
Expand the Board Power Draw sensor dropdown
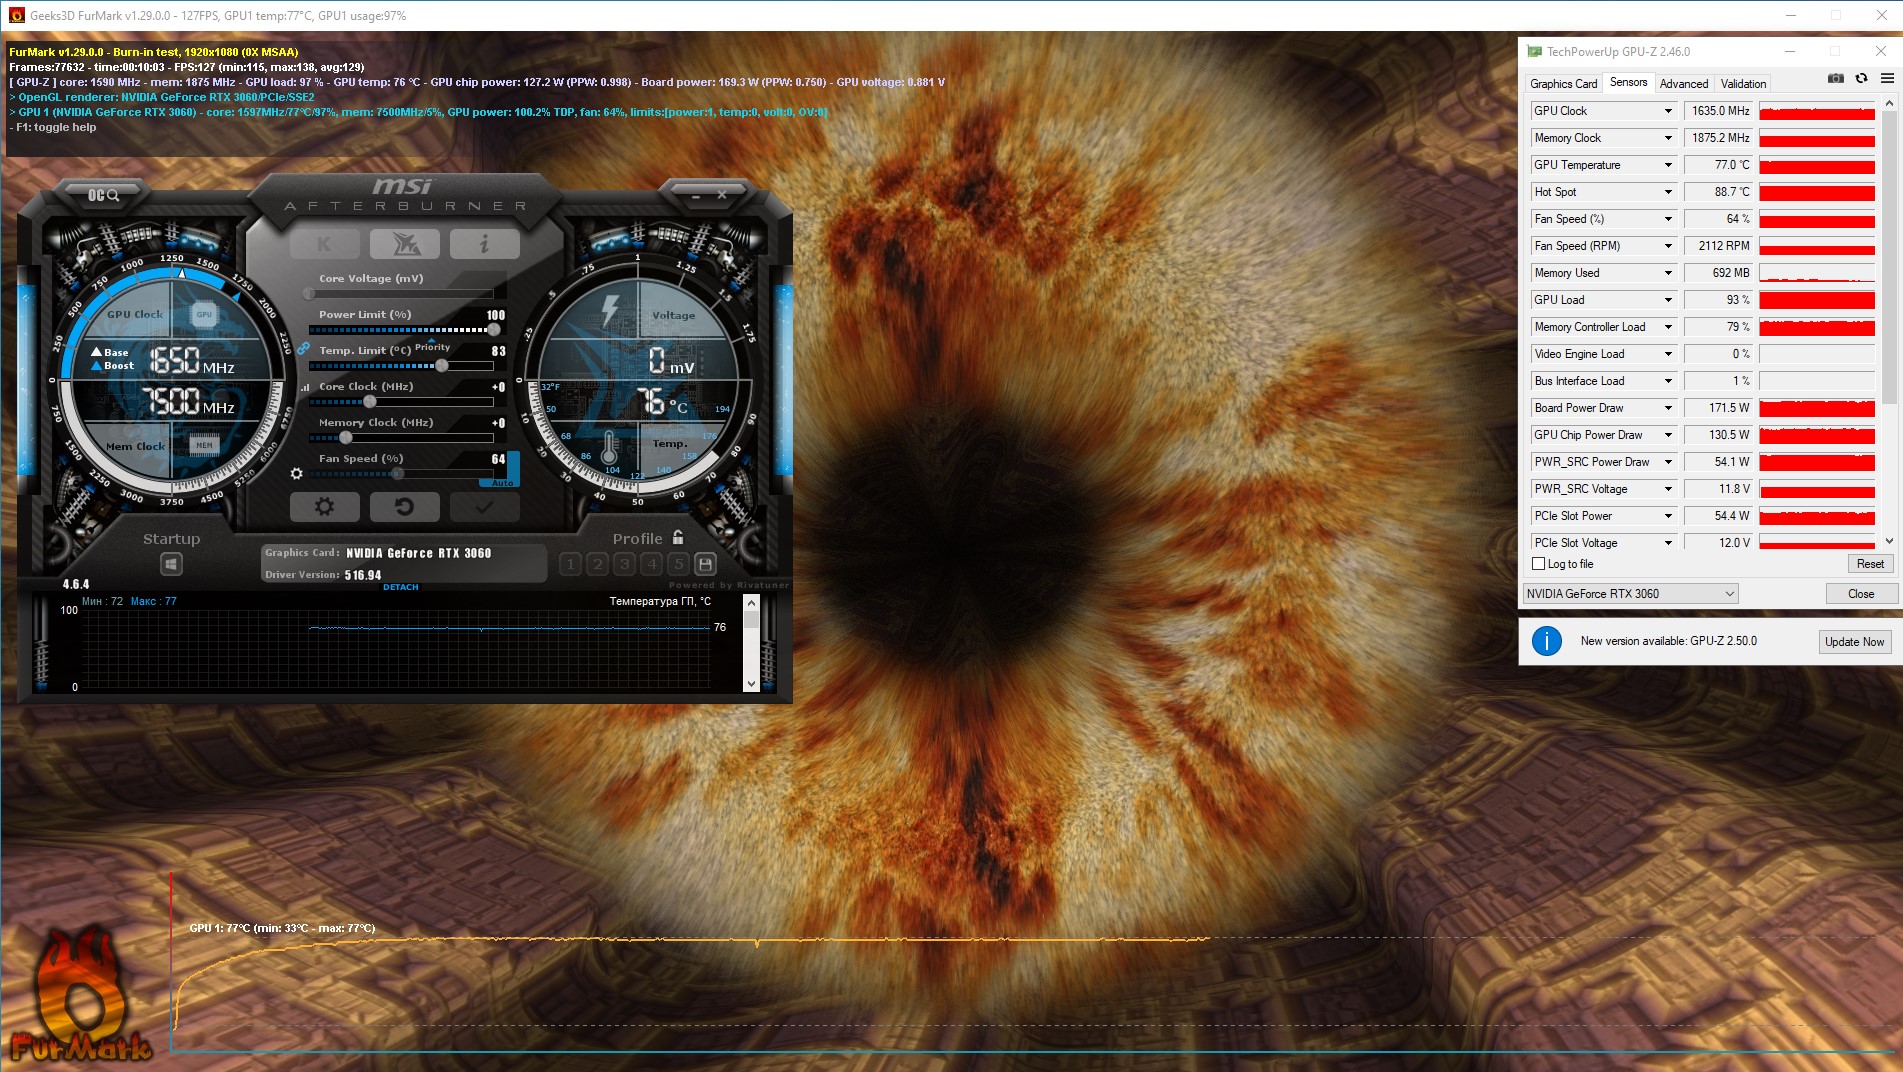[1667, 408]
